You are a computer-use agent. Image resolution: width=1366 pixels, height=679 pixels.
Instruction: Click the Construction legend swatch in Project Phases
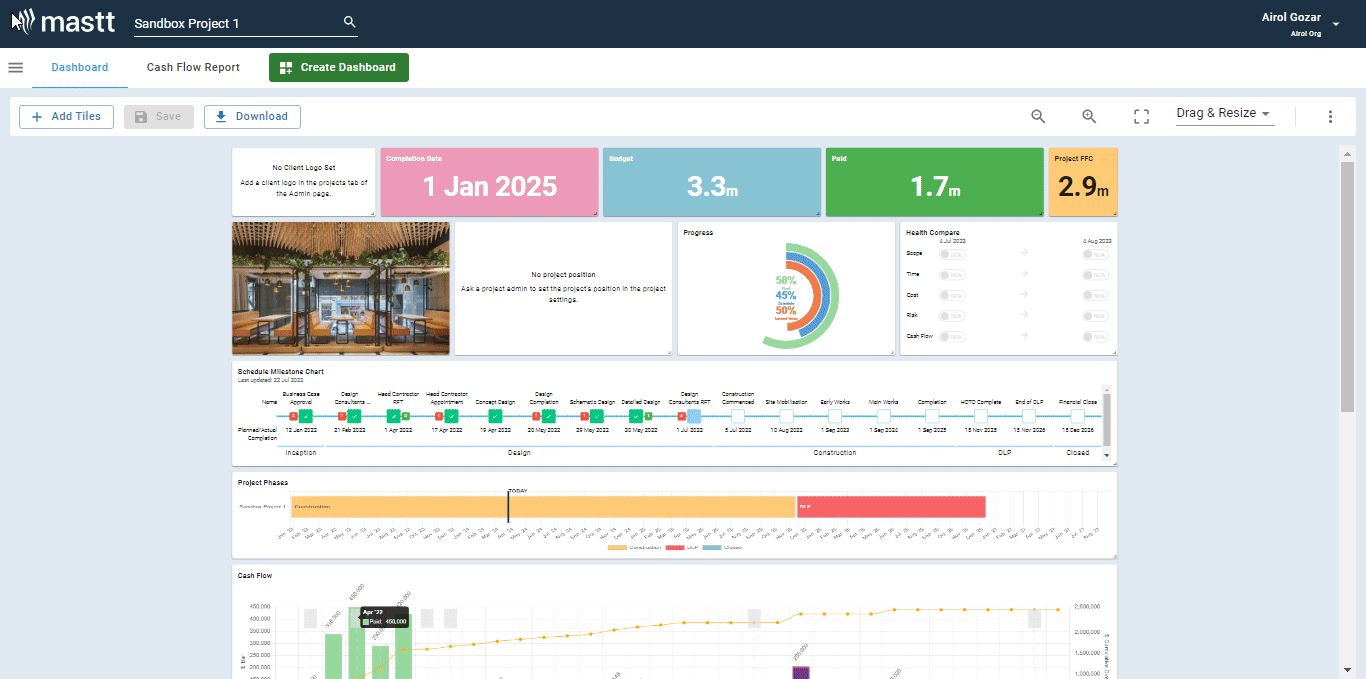pos(617,548)
